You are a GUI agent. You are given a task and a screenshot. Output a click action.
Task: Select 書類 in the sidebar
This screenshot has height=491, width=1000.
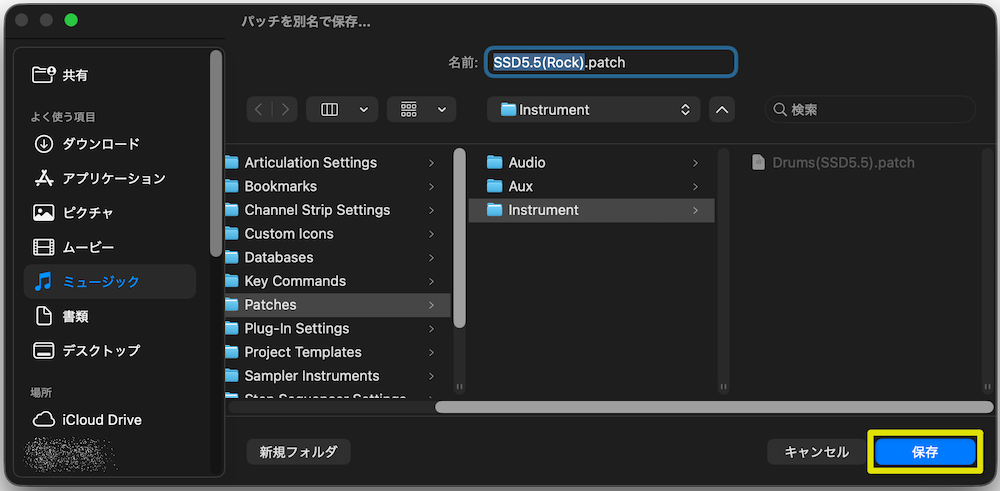pyautogui.click(x=110, y=316)
